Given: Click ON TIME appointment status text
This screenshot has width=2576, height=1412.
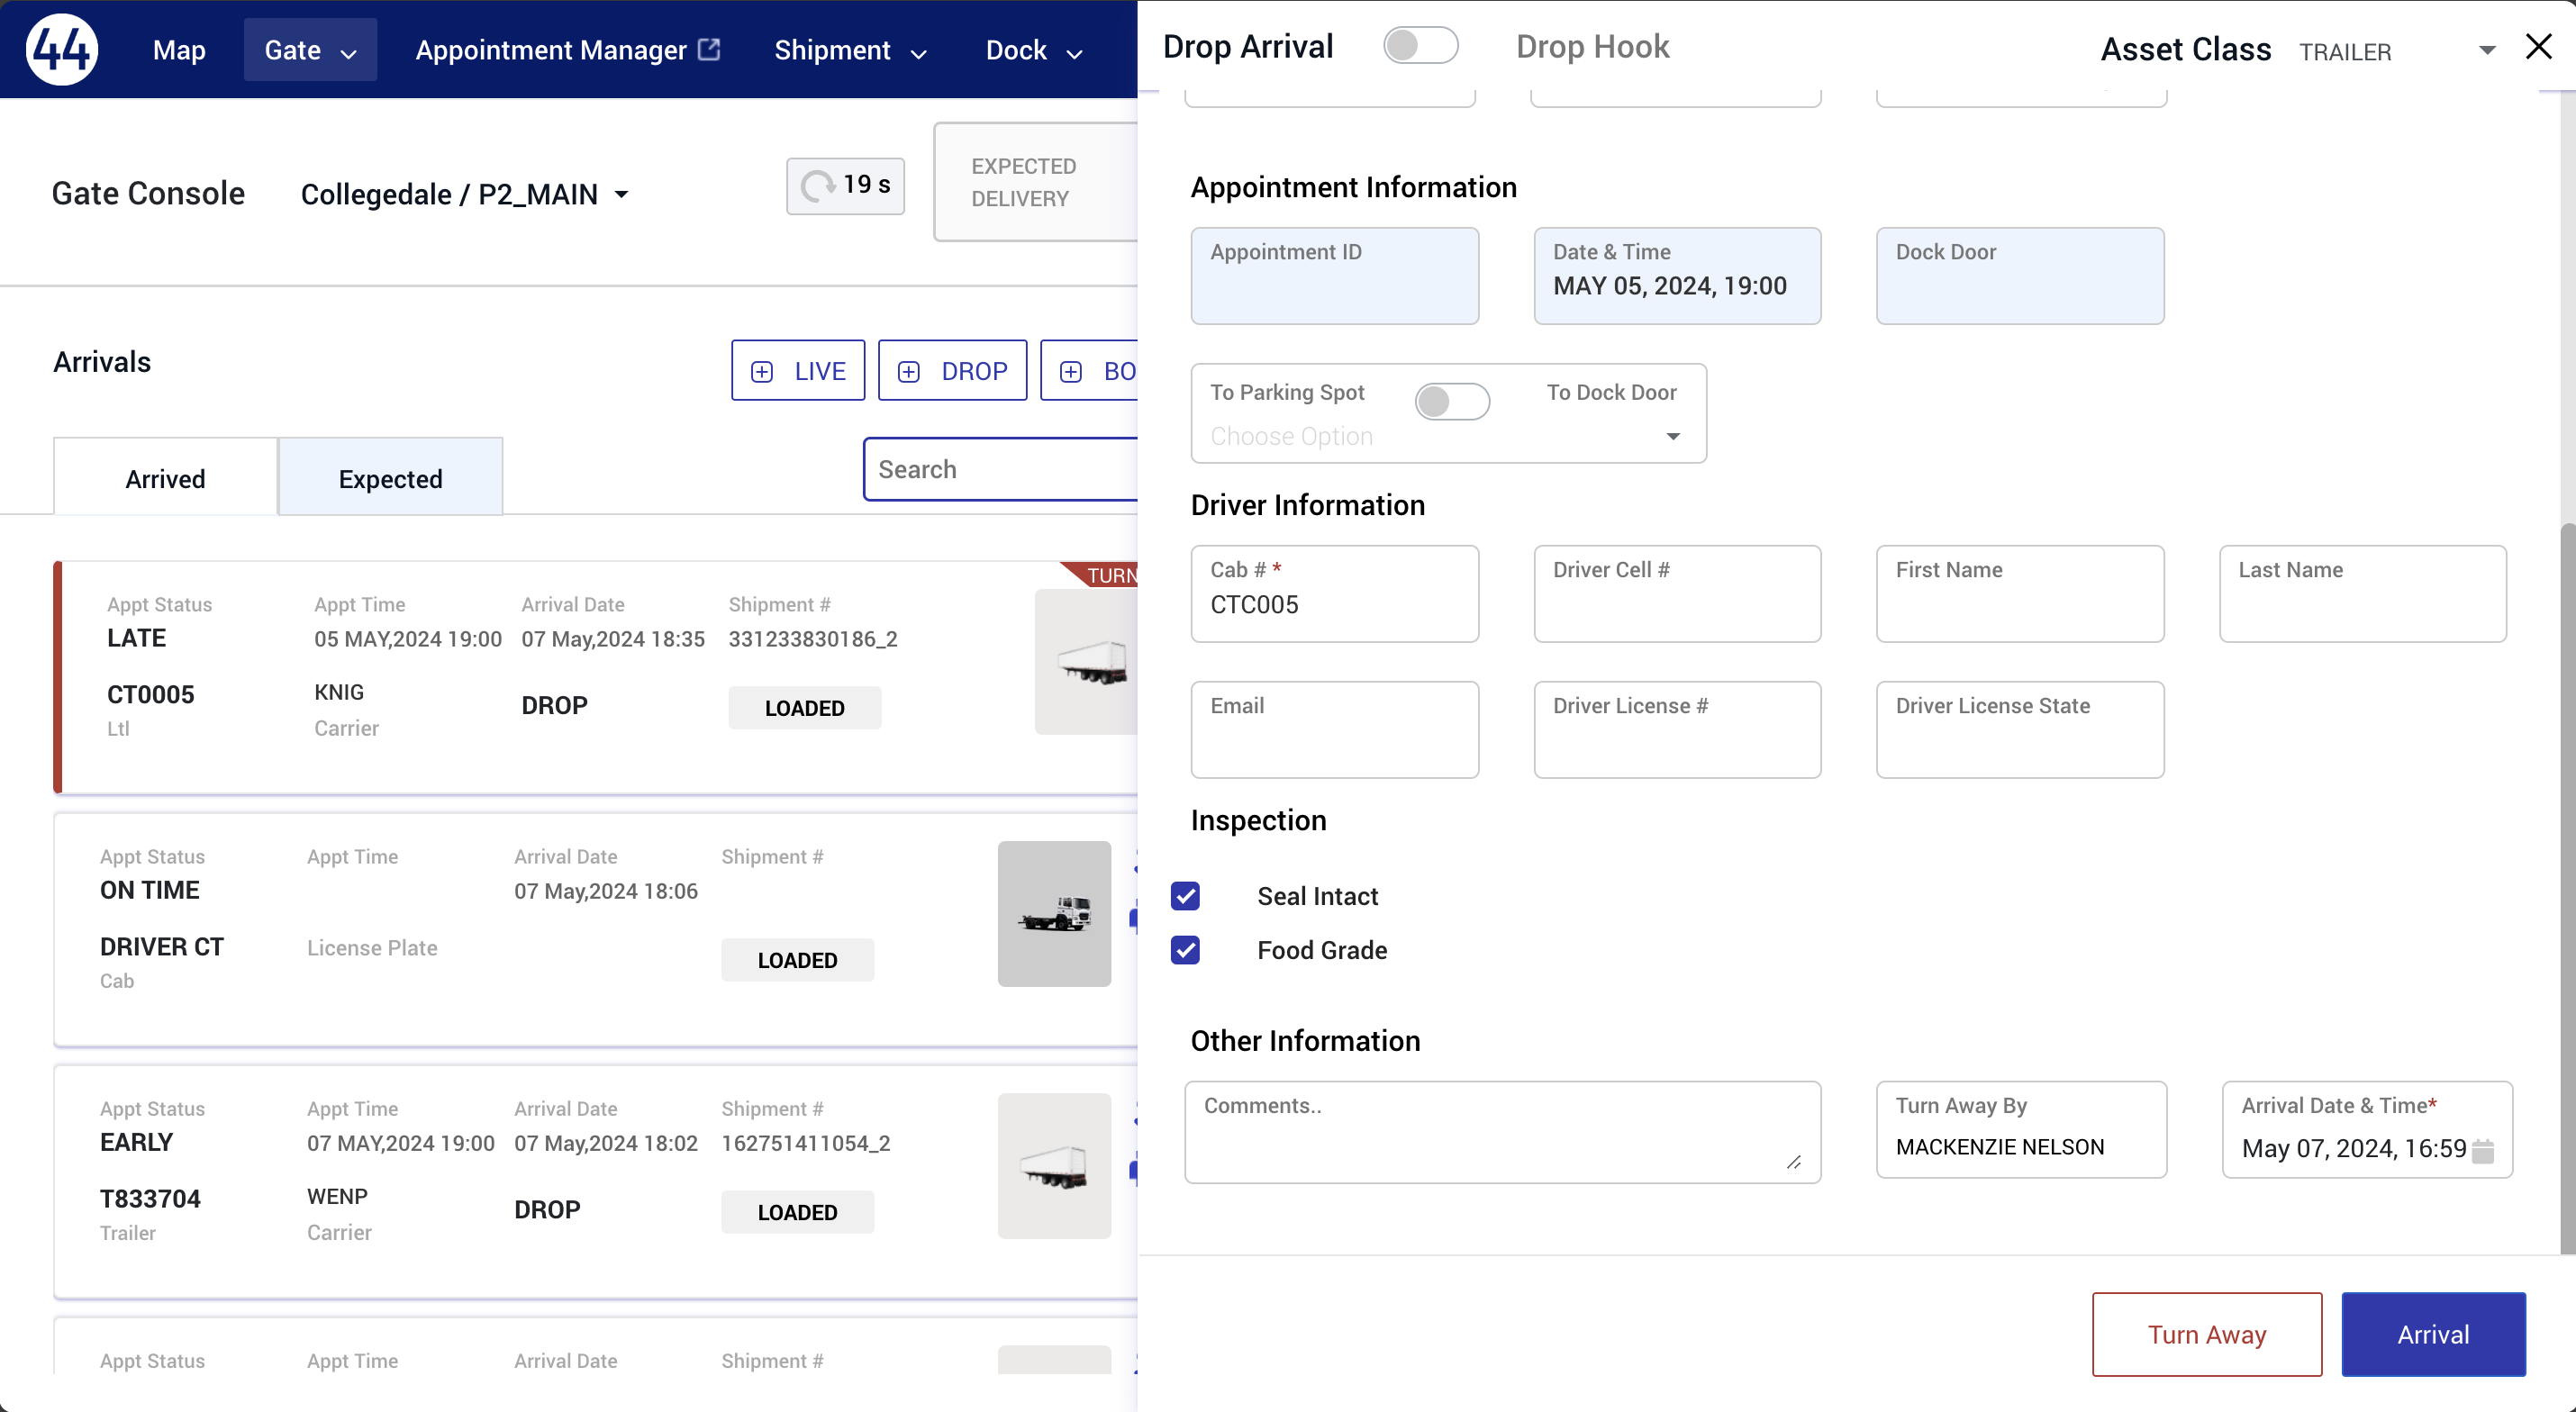Looking at the screenshot, I should [x=149, y=890].
